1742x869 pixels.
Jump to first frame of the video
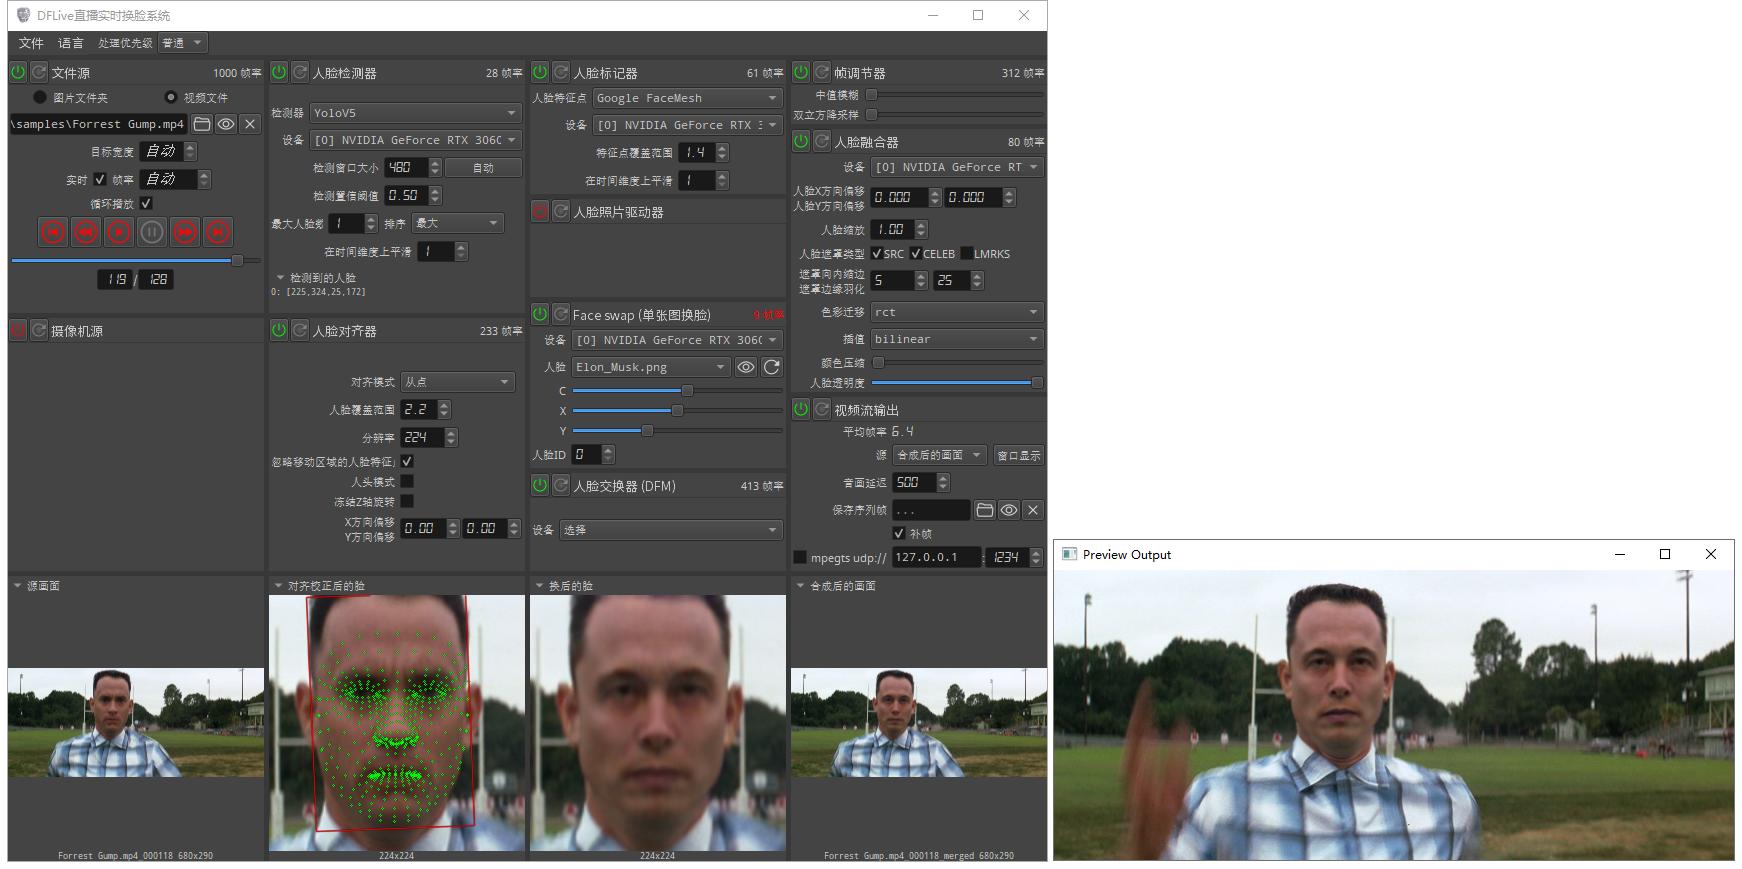(54, 232)
